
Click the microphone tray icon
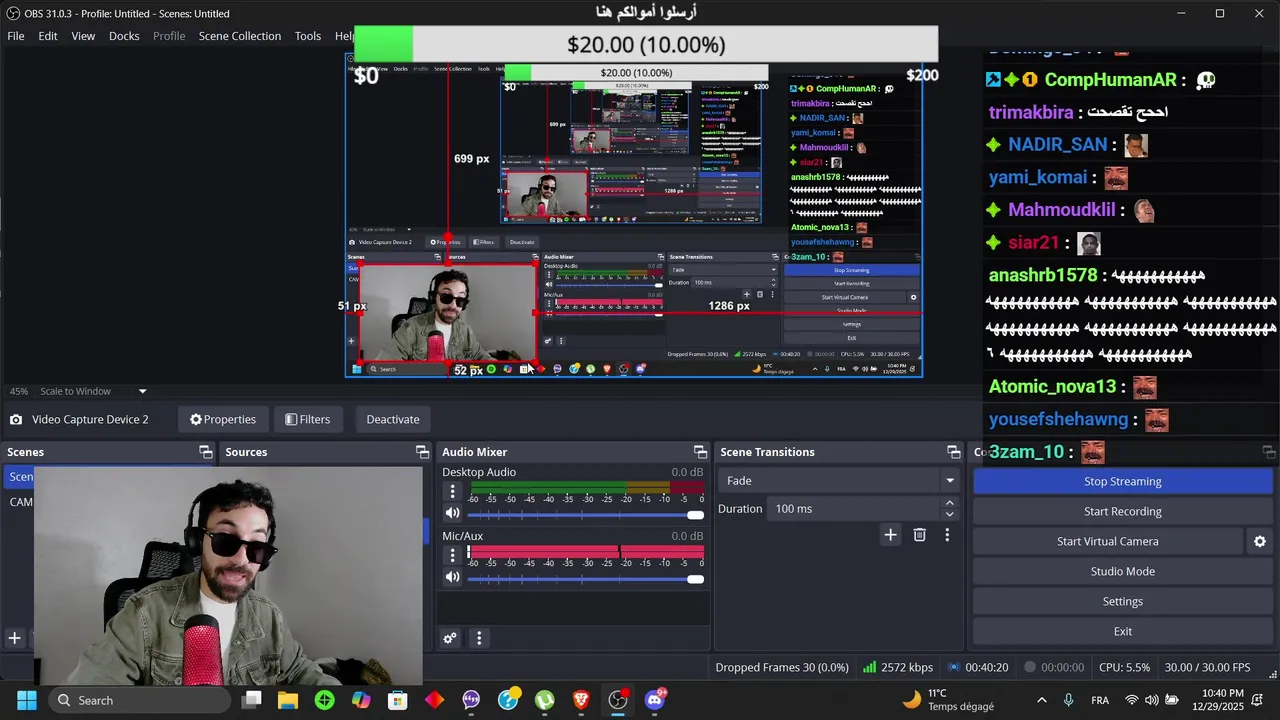point(1069,700)
